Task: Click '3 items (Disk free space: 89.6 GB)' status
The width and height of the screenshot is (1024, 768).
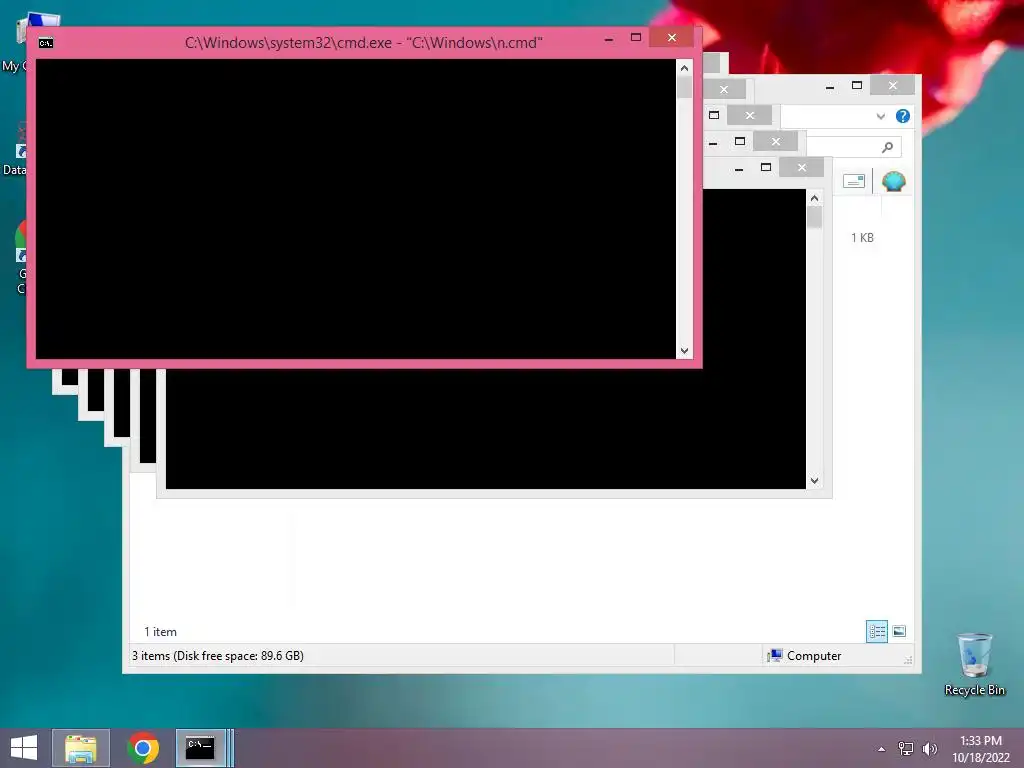Action: point(217,656)
